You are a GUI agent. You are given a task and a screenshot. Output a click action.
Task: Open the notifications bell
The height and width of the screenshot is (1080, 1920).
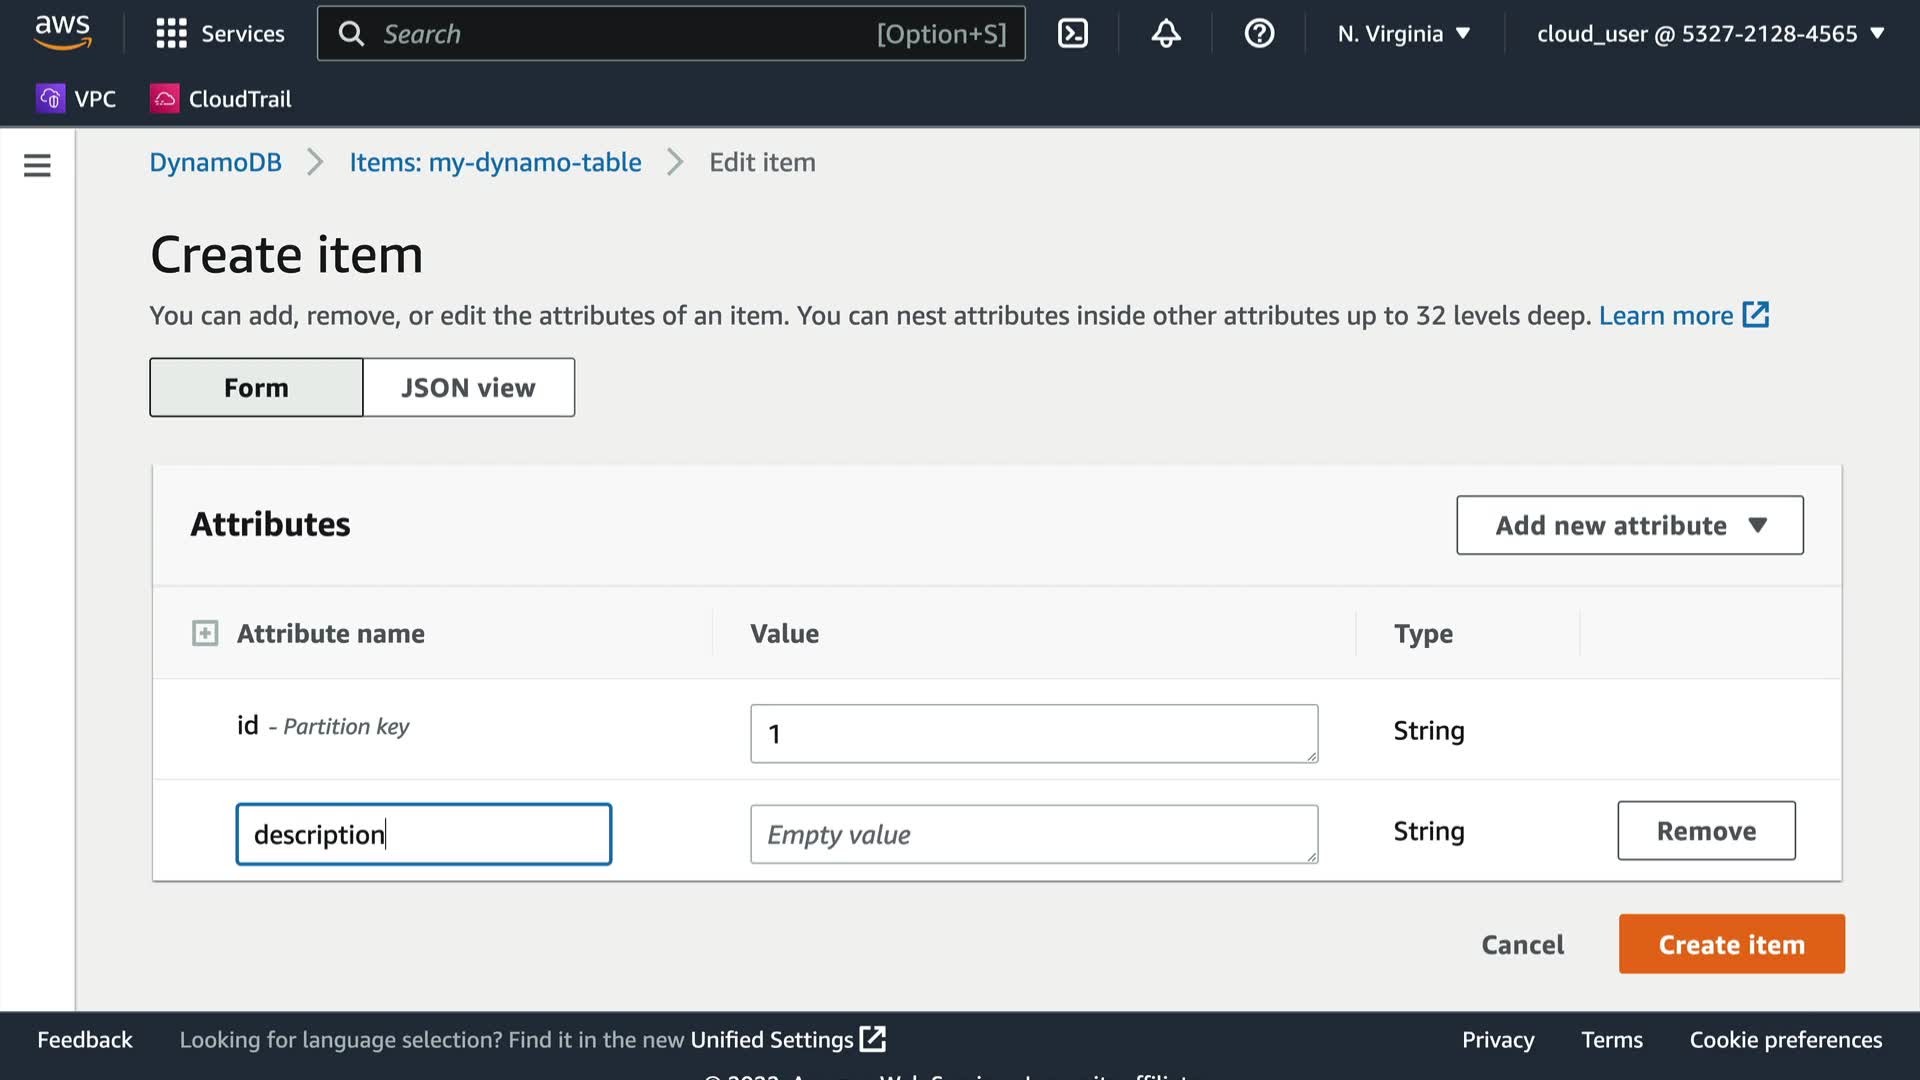click(x=1165, y=34)
